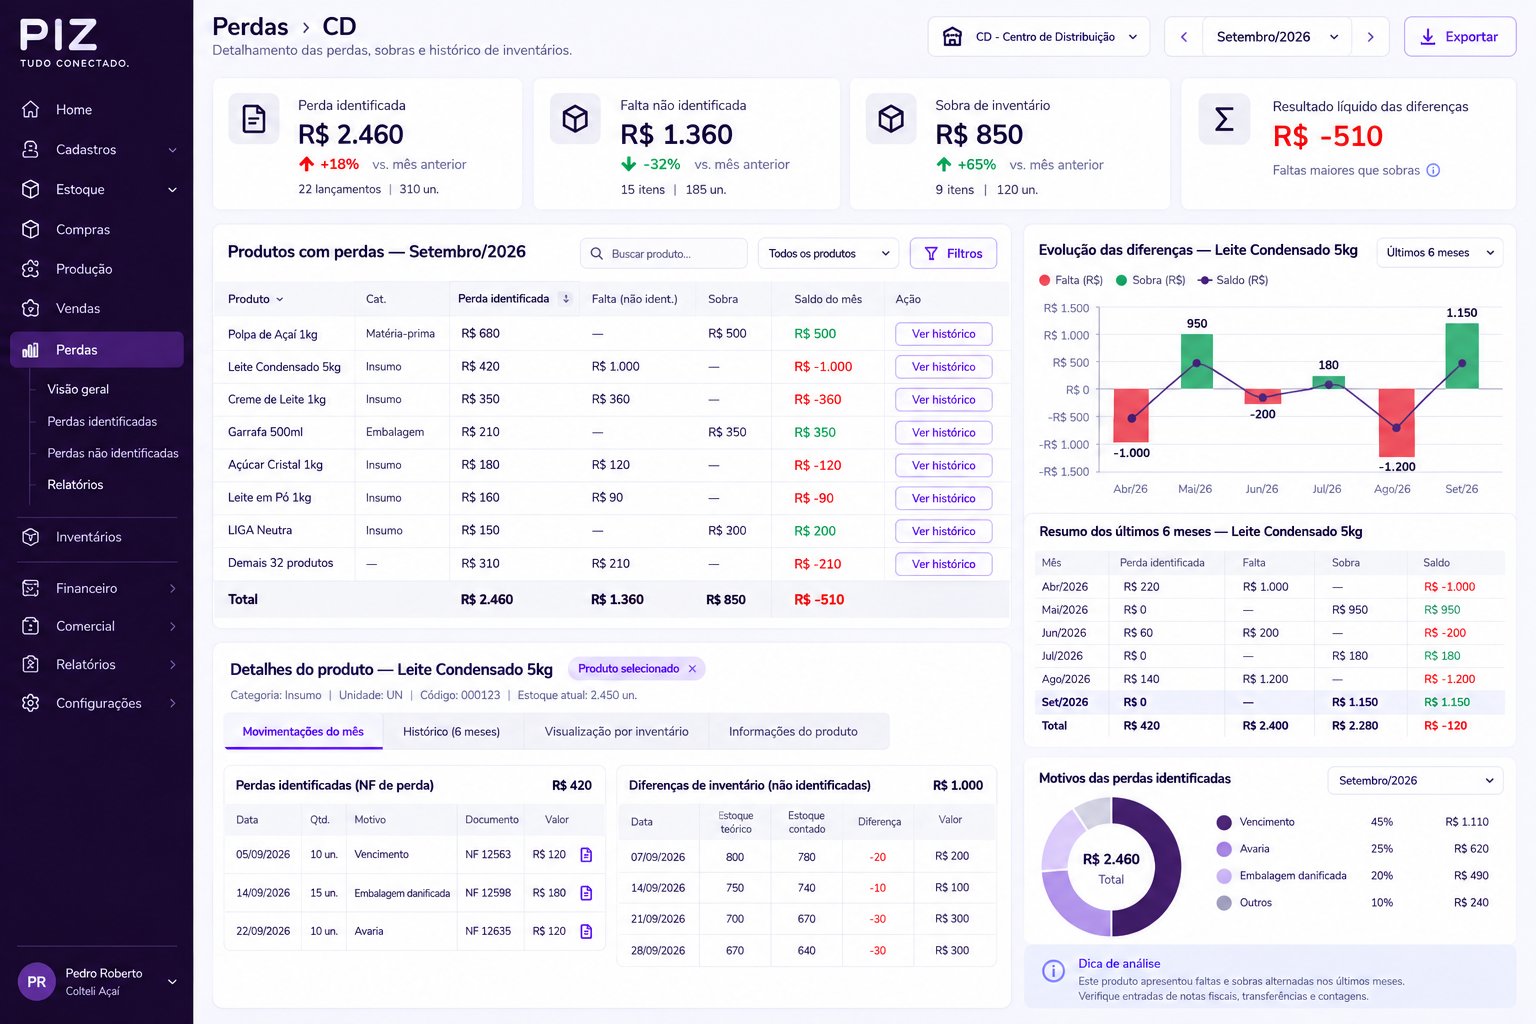The width and height of the screenshot is (1536, 1024).
Task: Go to previous month arrow
Action: [x=1184, y=37]
